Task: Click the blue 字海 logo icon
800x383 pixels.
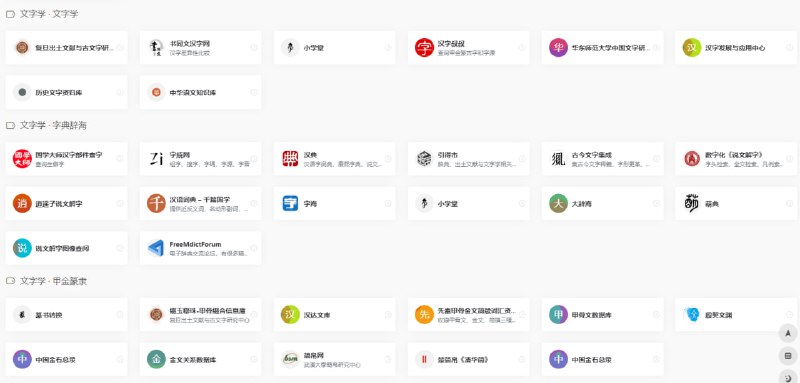Action: coord(290,203)
